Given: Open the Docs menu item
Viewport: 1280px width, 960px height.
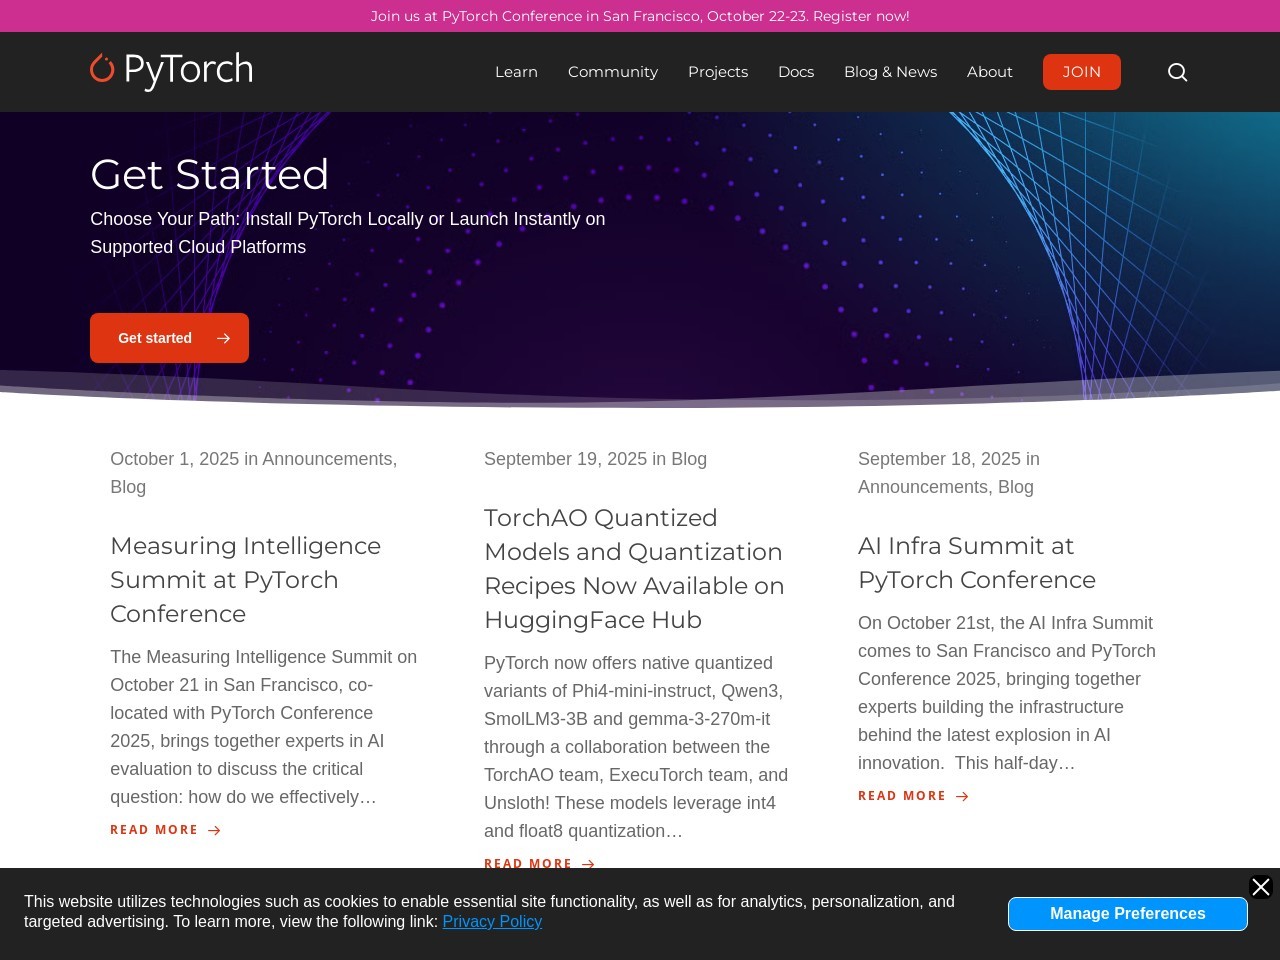Looking at the screenshot, I should pyautogui.click(x=795, y=72).
